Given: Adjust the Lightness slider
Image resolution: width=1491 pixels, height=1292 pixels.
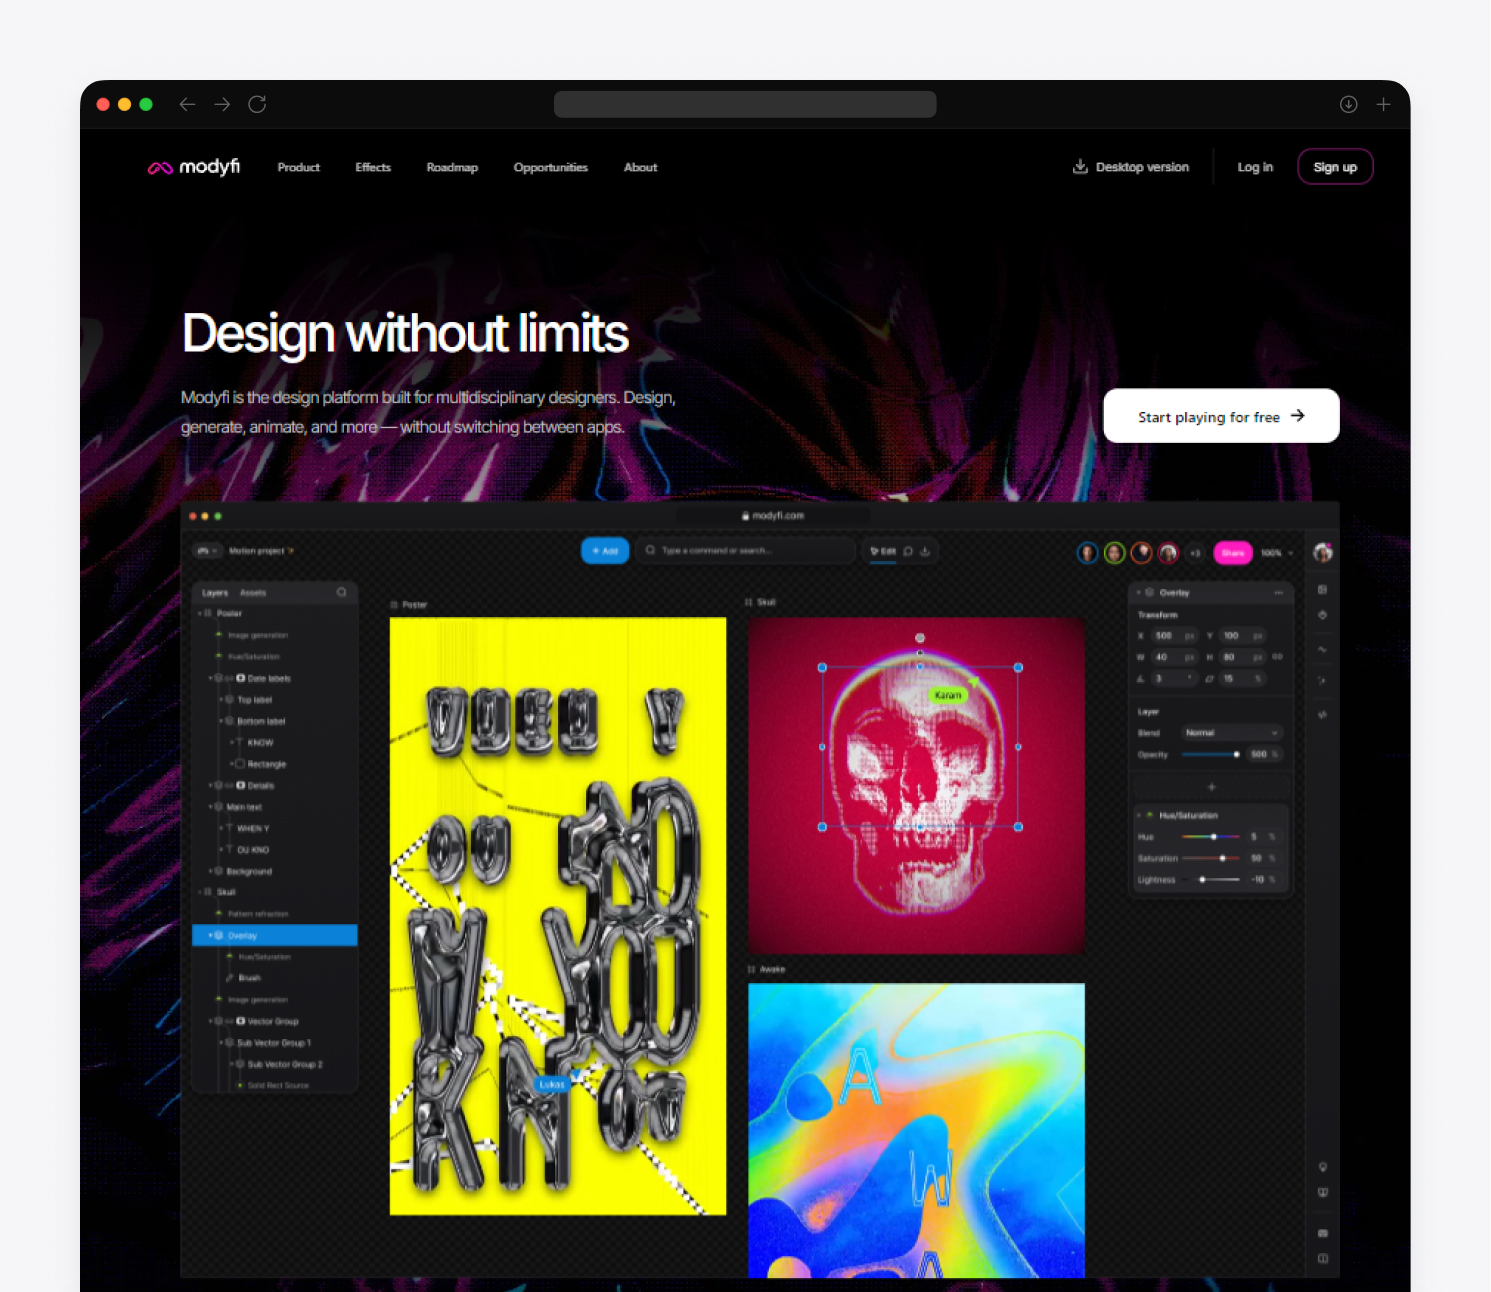Looking at the screenshot, I should [x=1211, y=880].
